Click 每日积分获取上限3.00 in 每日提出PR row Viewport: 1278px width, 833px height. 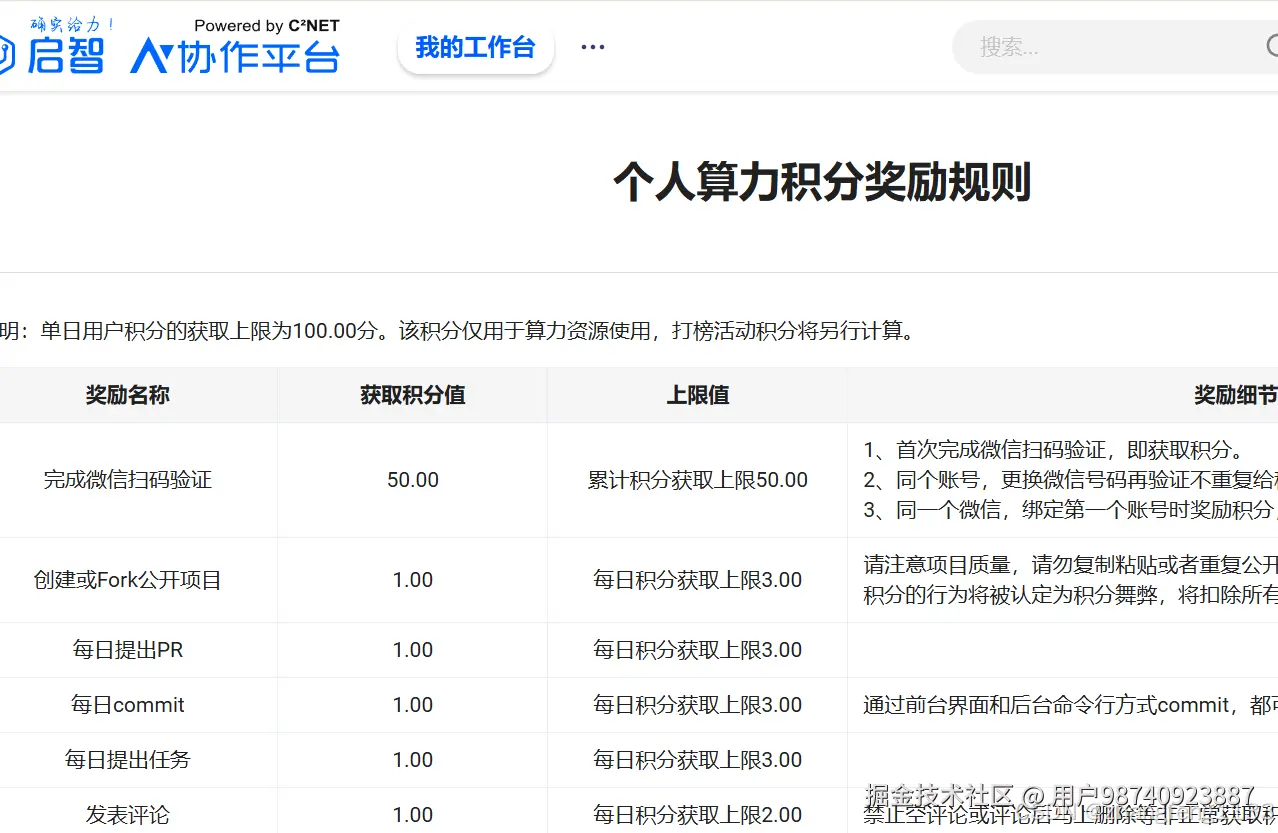(x=698, y=650)
